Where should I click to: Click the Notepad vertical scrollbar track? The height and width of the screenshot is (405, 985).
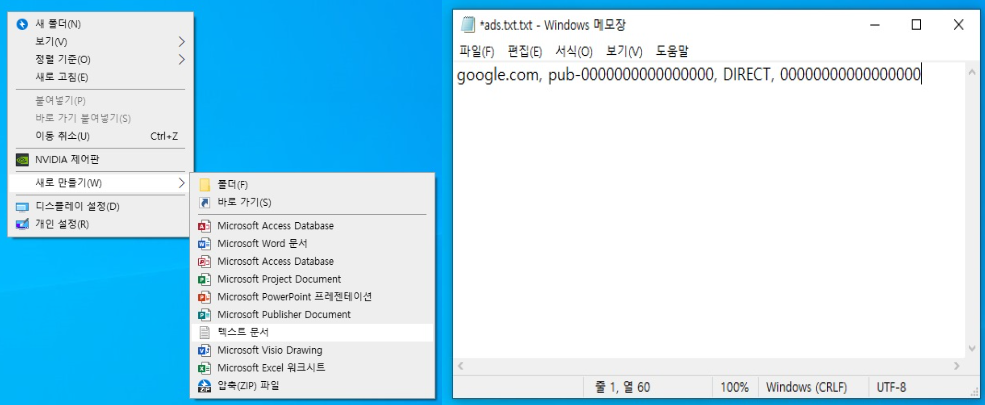tap(971, 210)
